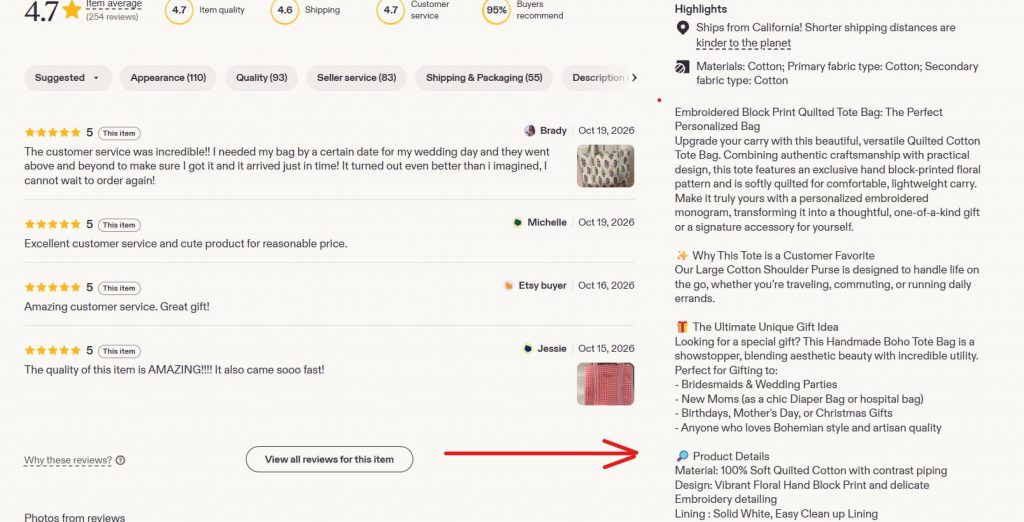Click the gift emoji beside Ultimate Unique Gift Idea
Screen dimensions: 1024x522
(682, 327)
